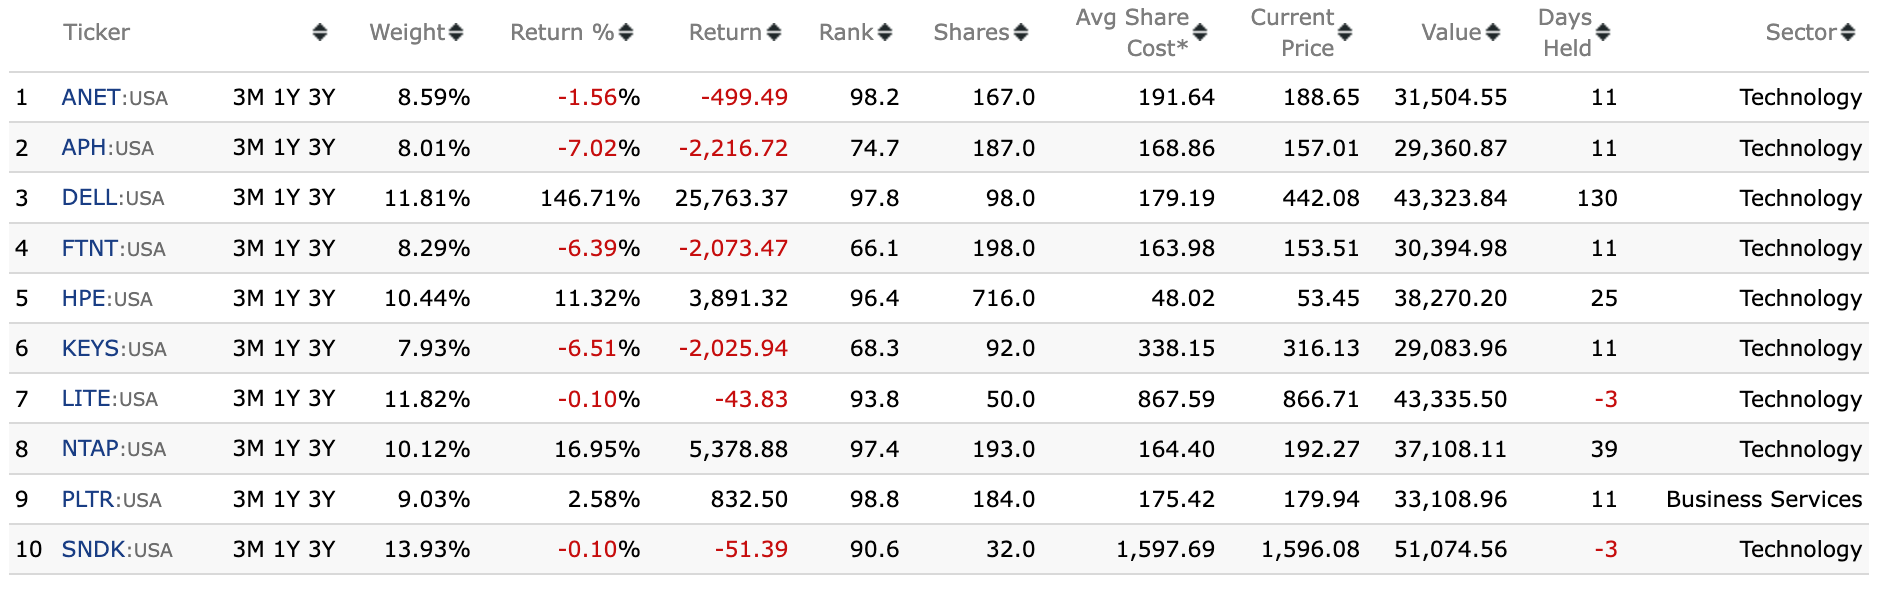Click 3Y chart link for ANET
Image resolution: width=1884 pixels, height=590 pixels.
click(x=321, y=97)
